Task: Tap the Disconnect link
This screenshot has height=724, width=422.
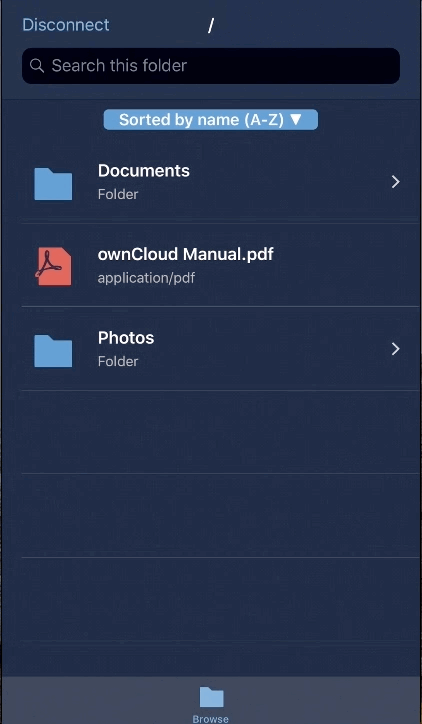Action: 66,25
